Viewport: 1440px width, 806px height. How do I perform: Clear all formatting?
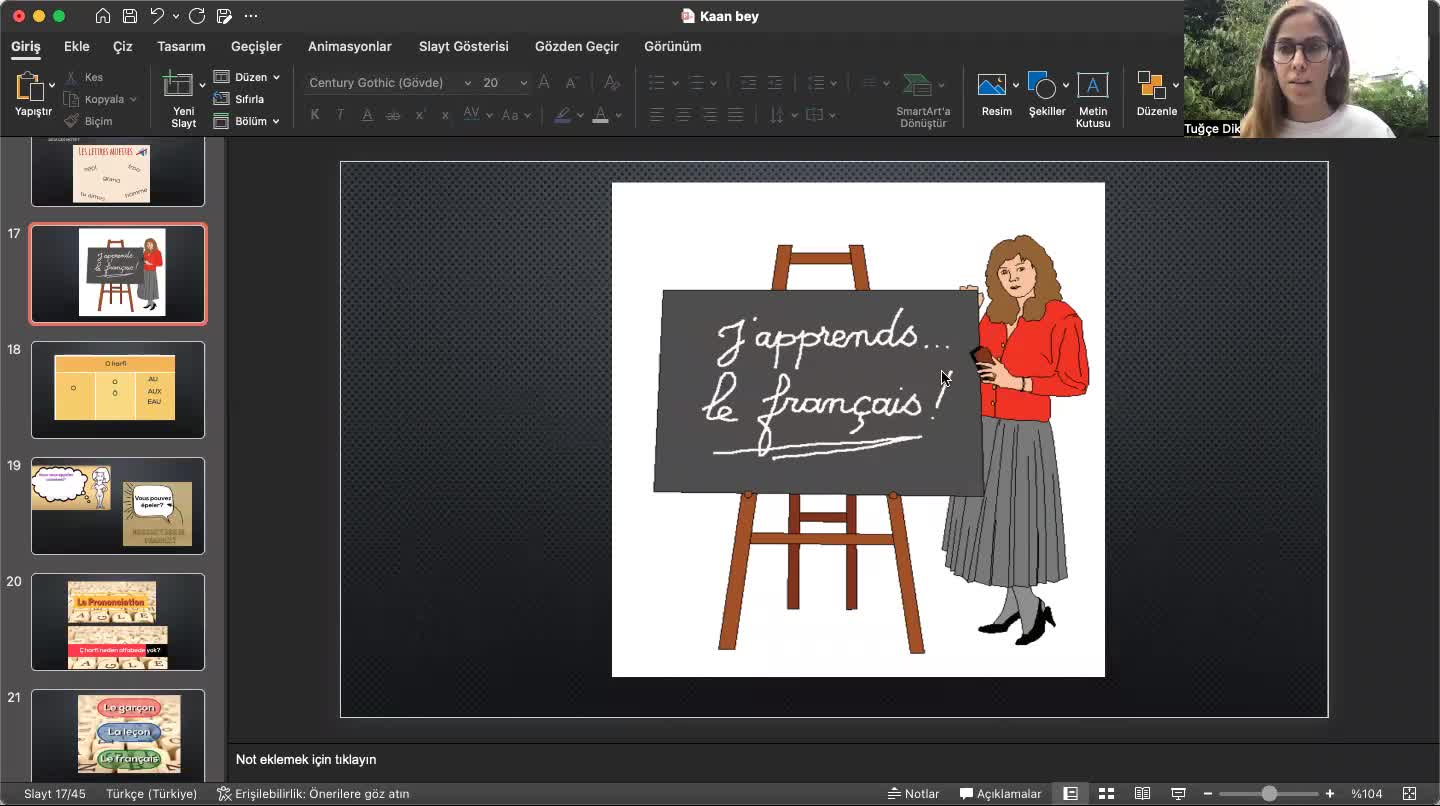coord(612,83)
